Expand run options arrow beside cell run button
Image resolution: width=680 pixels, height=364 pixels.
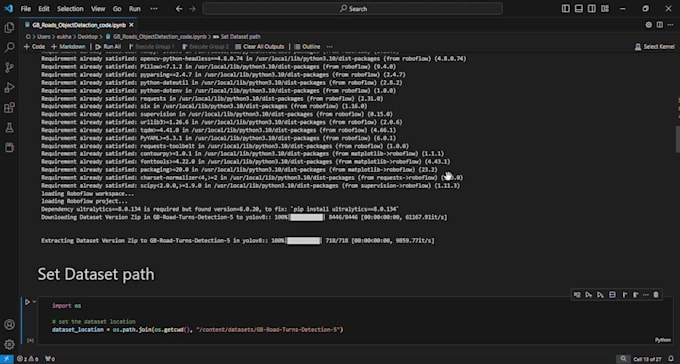pyautogui.click(x=34, y=302)
